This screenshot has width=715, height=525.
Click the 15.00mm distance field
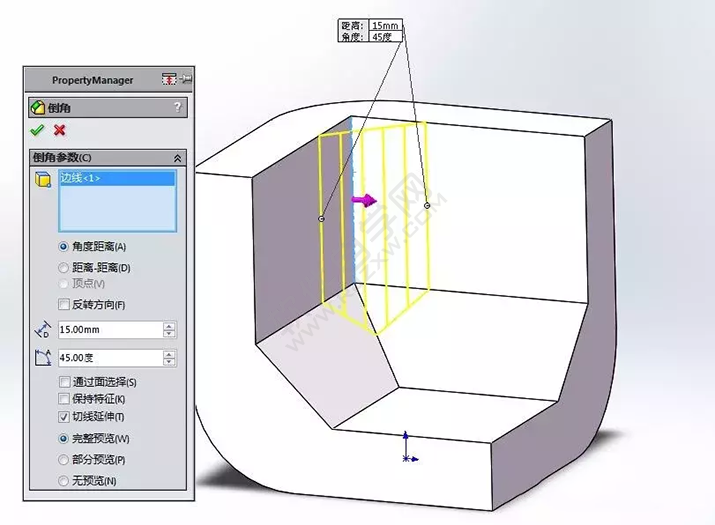[110, 330]
